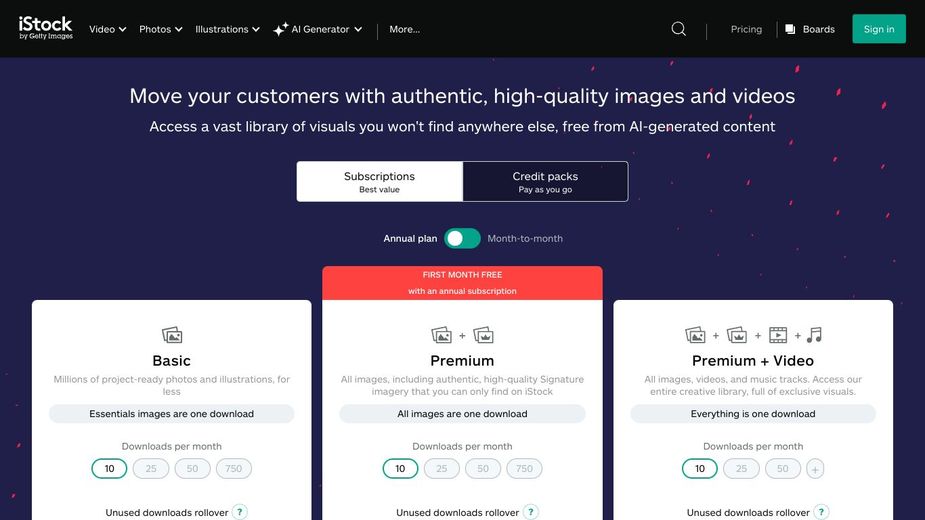
Task: Select 750 downloads per month in Premium
Action: (525, 469)
